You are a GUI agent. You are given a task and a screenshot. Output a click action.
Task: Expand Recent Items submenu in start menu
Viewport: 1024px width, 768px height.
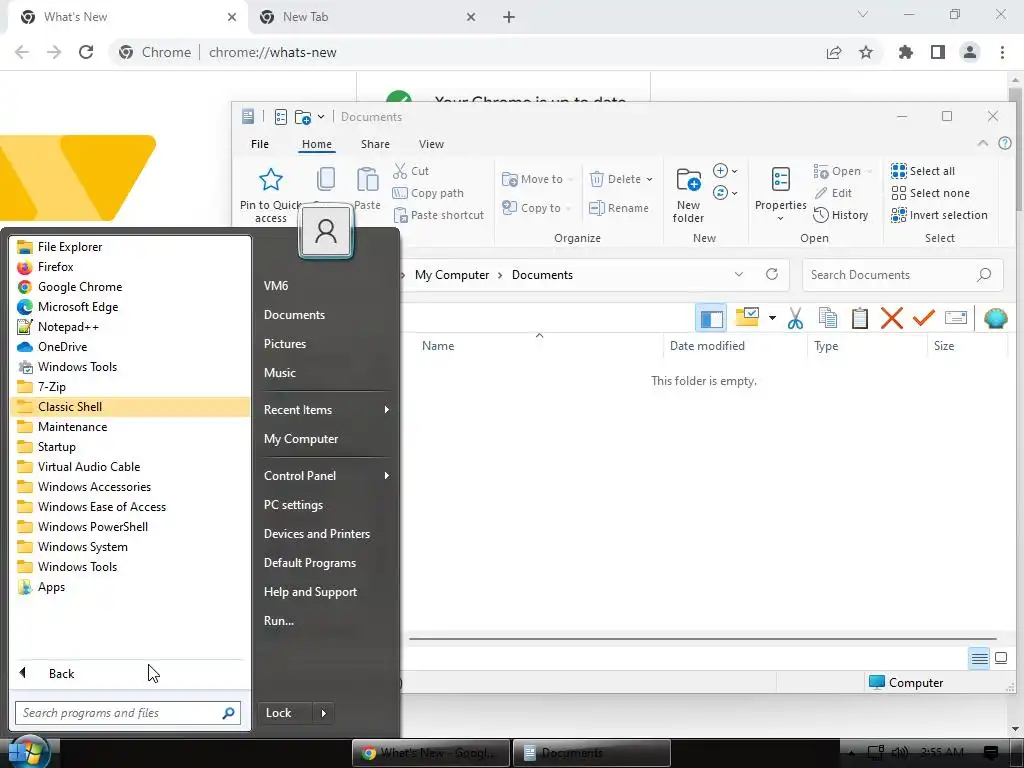coord(387,409)
